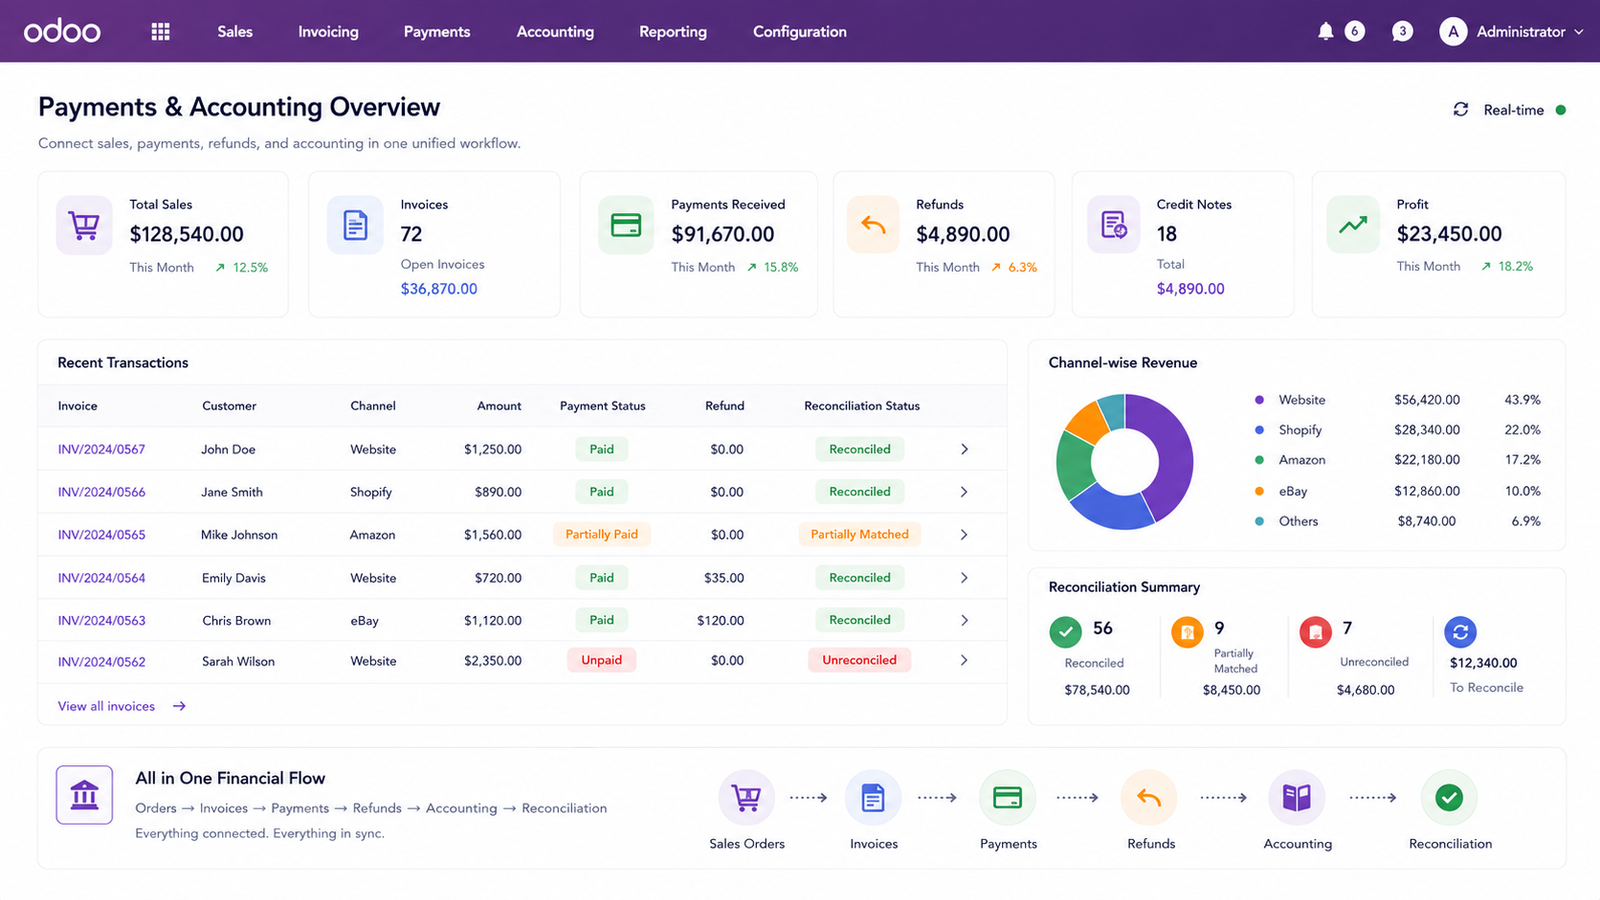This screenshot has width=1600, height=900.
Task: Click the Reconciliation Status column header
Action: [861, 406]
